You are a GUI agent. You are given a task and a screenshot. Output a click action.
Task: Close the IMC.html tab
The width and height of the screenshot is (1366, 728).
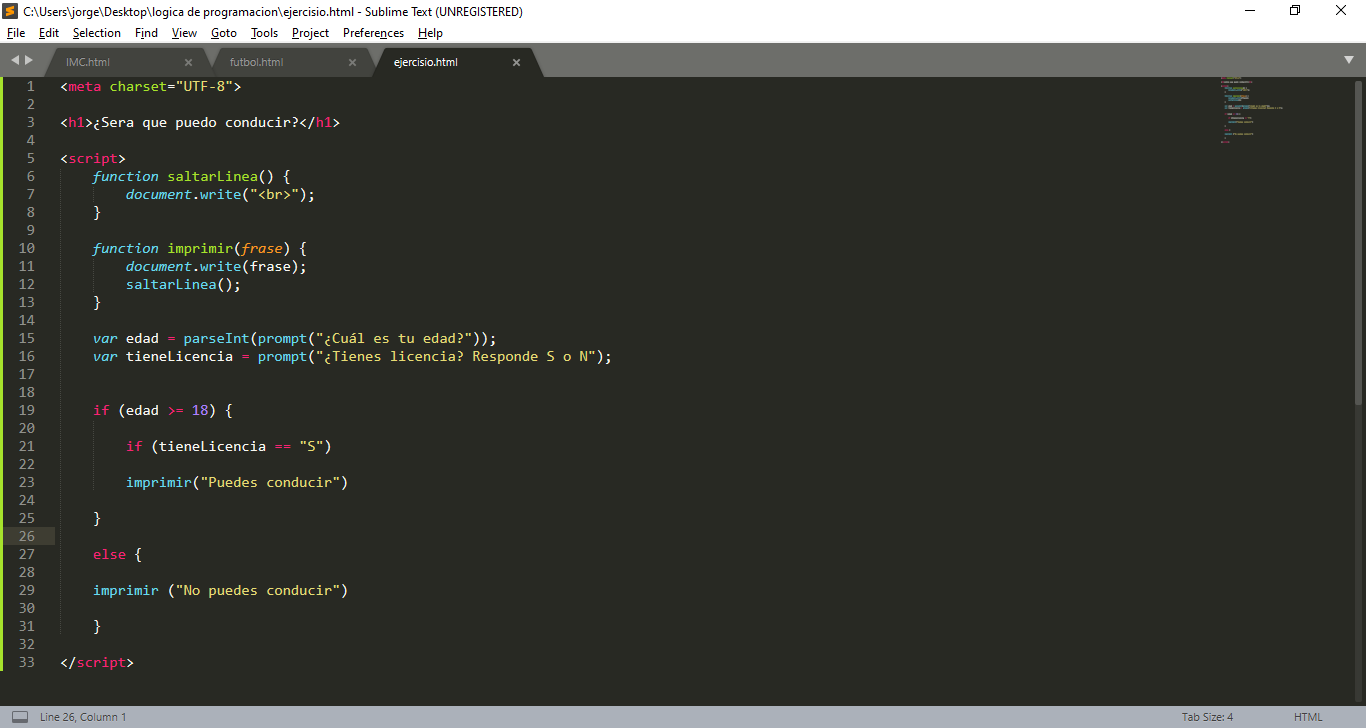(x=188, y=62)
